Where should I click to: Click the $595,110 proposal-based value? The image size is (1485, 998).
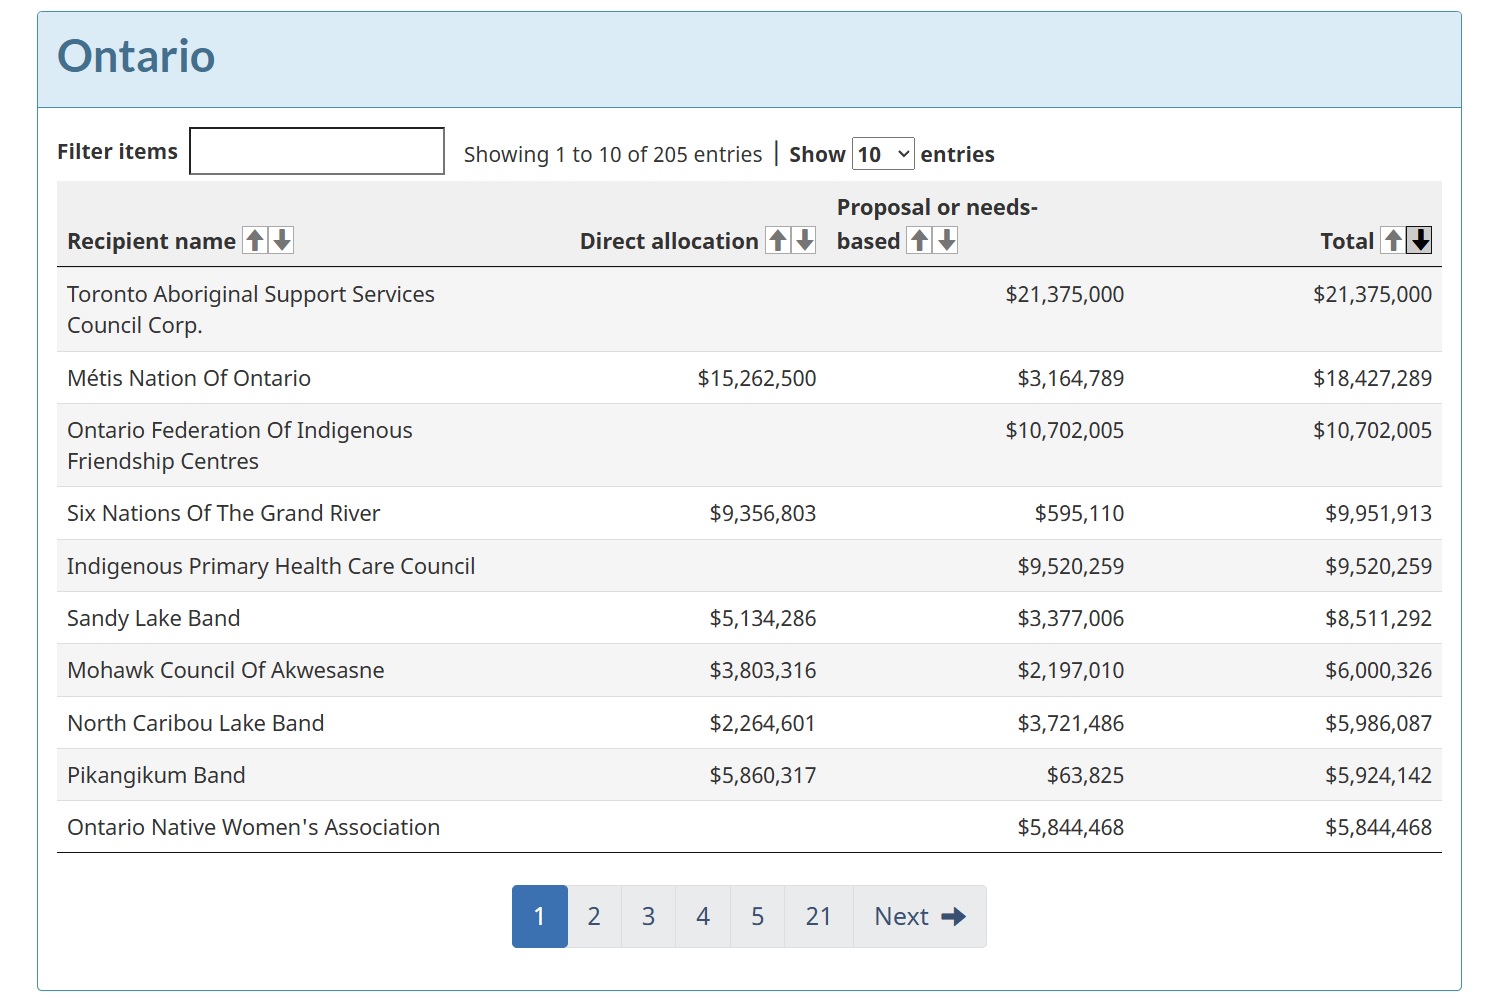(1080, 513)
